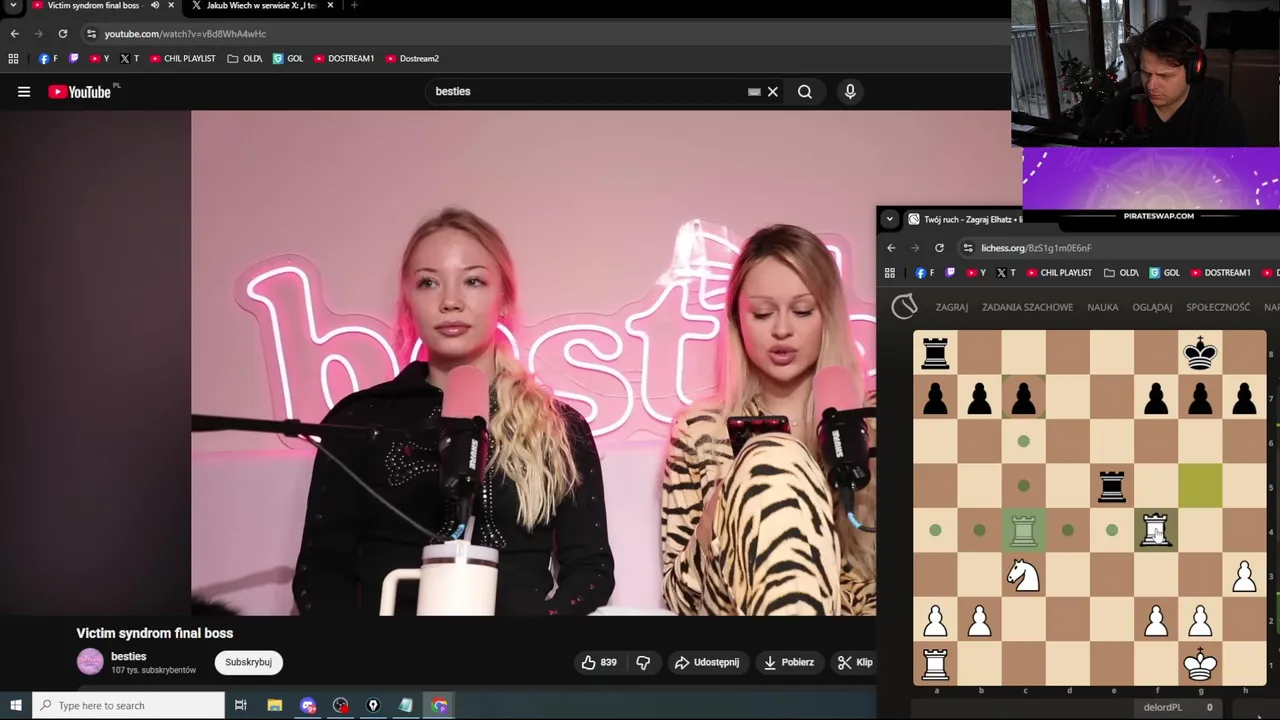The width and height of the screenshot is (1280, 720).
Task: Like the video with 839 likes
Action: (x=601, y=662)
